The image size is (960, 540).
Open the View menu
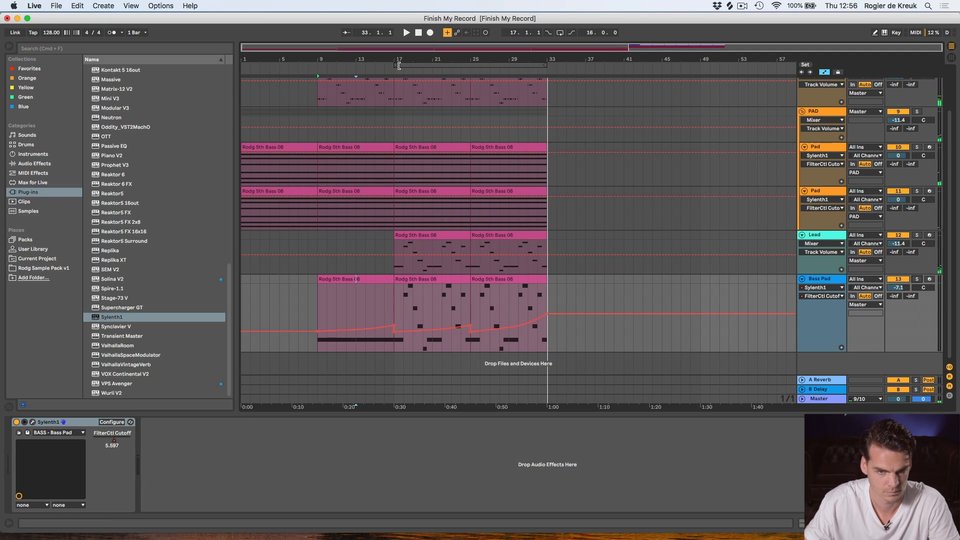point(131,6)
